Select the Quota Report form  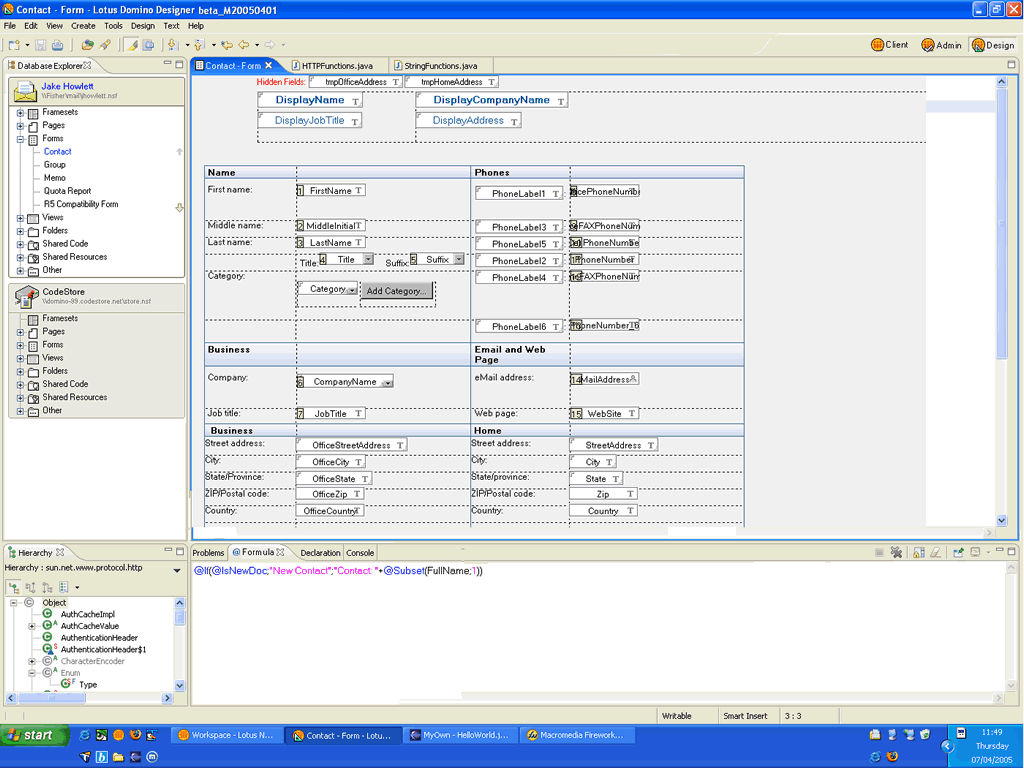click(67, 191)
